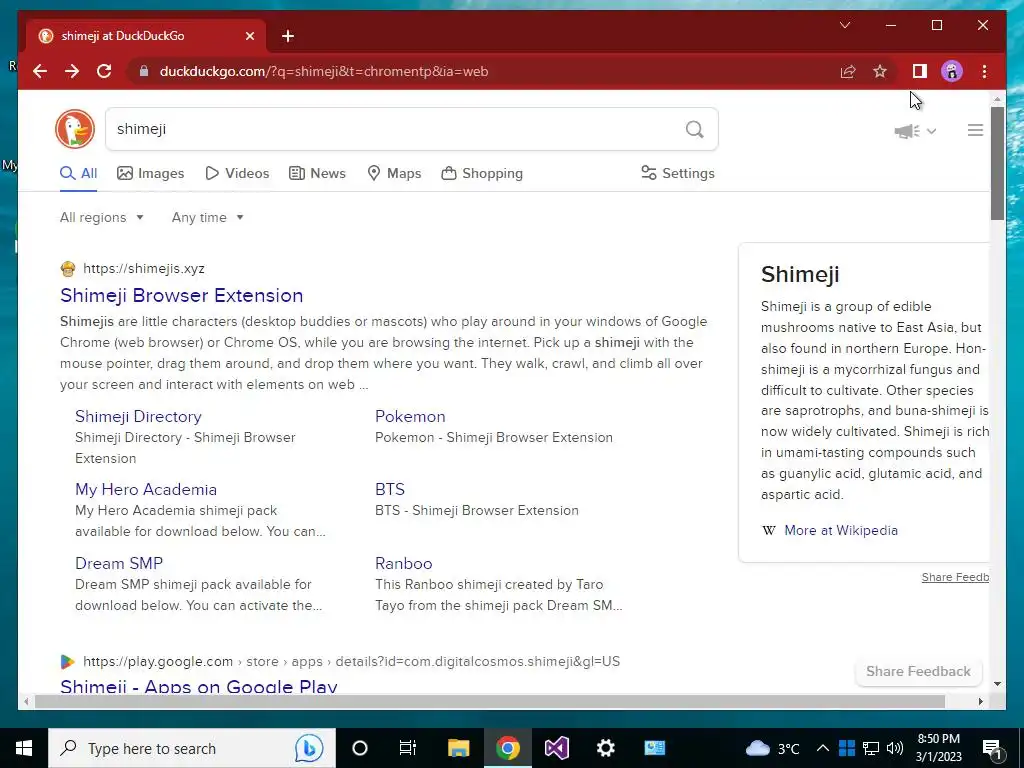
Task: Switch to the Videos tab
Action: point(237,173)
